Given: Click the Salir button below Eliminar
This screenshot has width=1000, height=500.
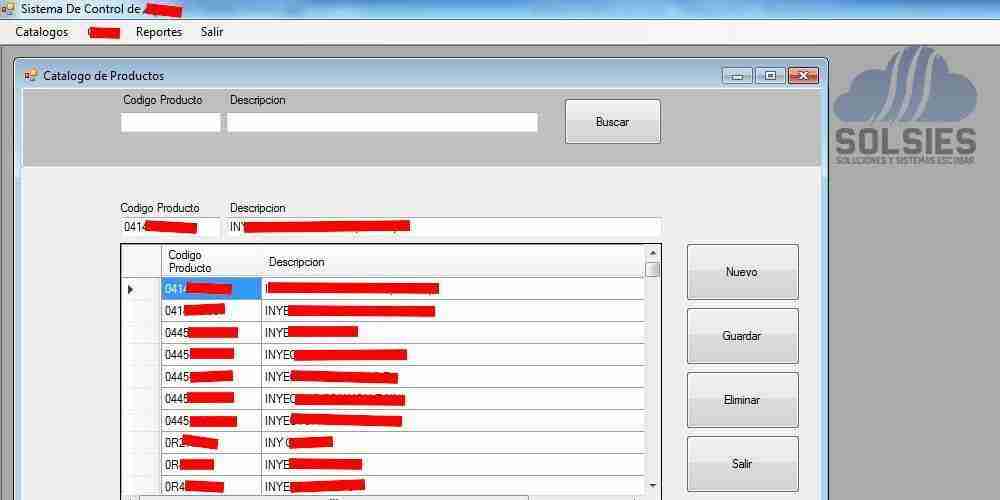Looking at the screenshot, I should click(x=742, y=464).
